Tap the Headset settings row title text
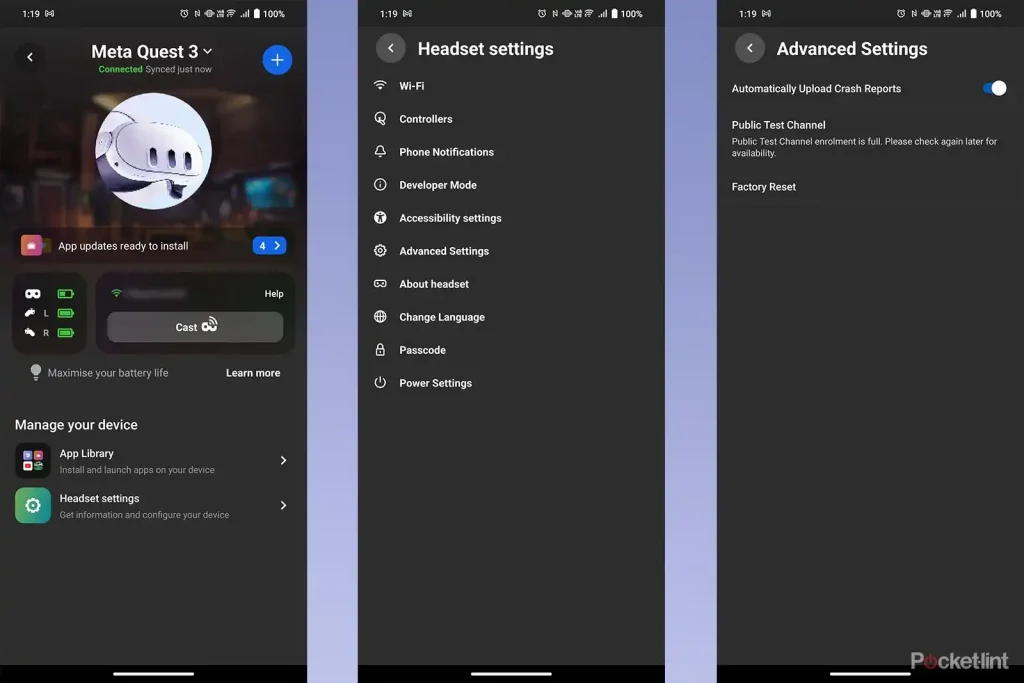1024x683 pixels. [99, 498]
